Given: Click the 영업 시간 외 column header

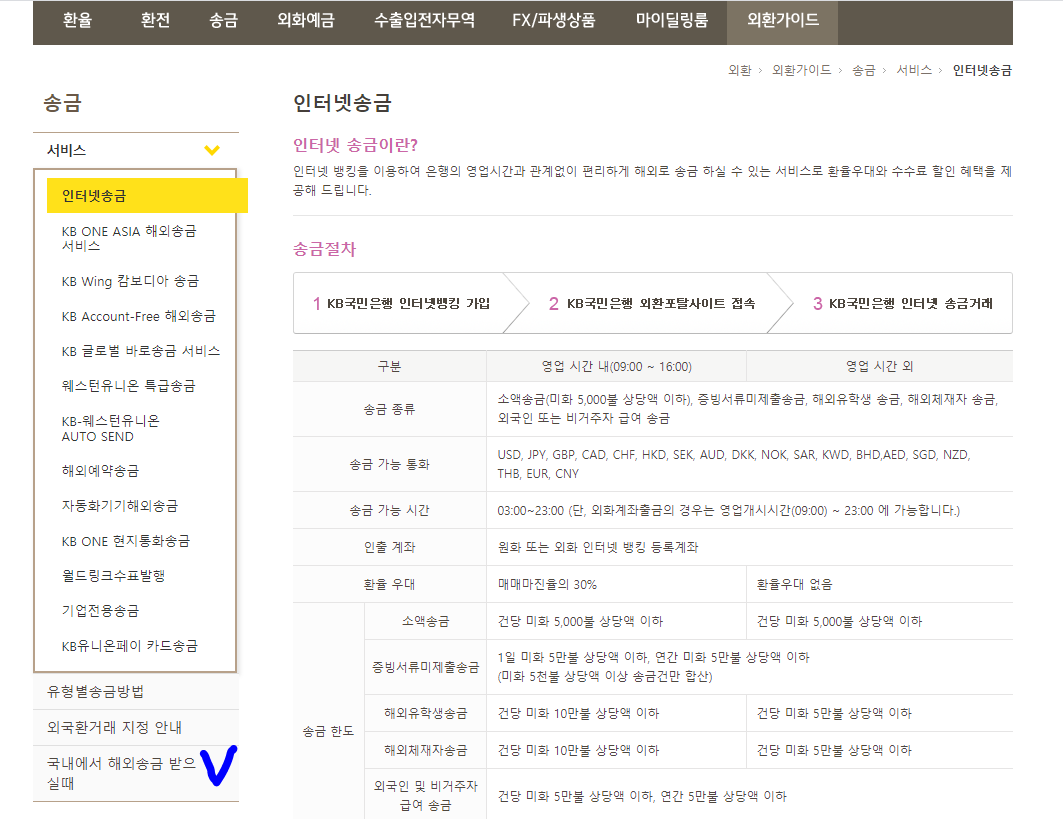Looking at the screenshot, I should [879, 367].
